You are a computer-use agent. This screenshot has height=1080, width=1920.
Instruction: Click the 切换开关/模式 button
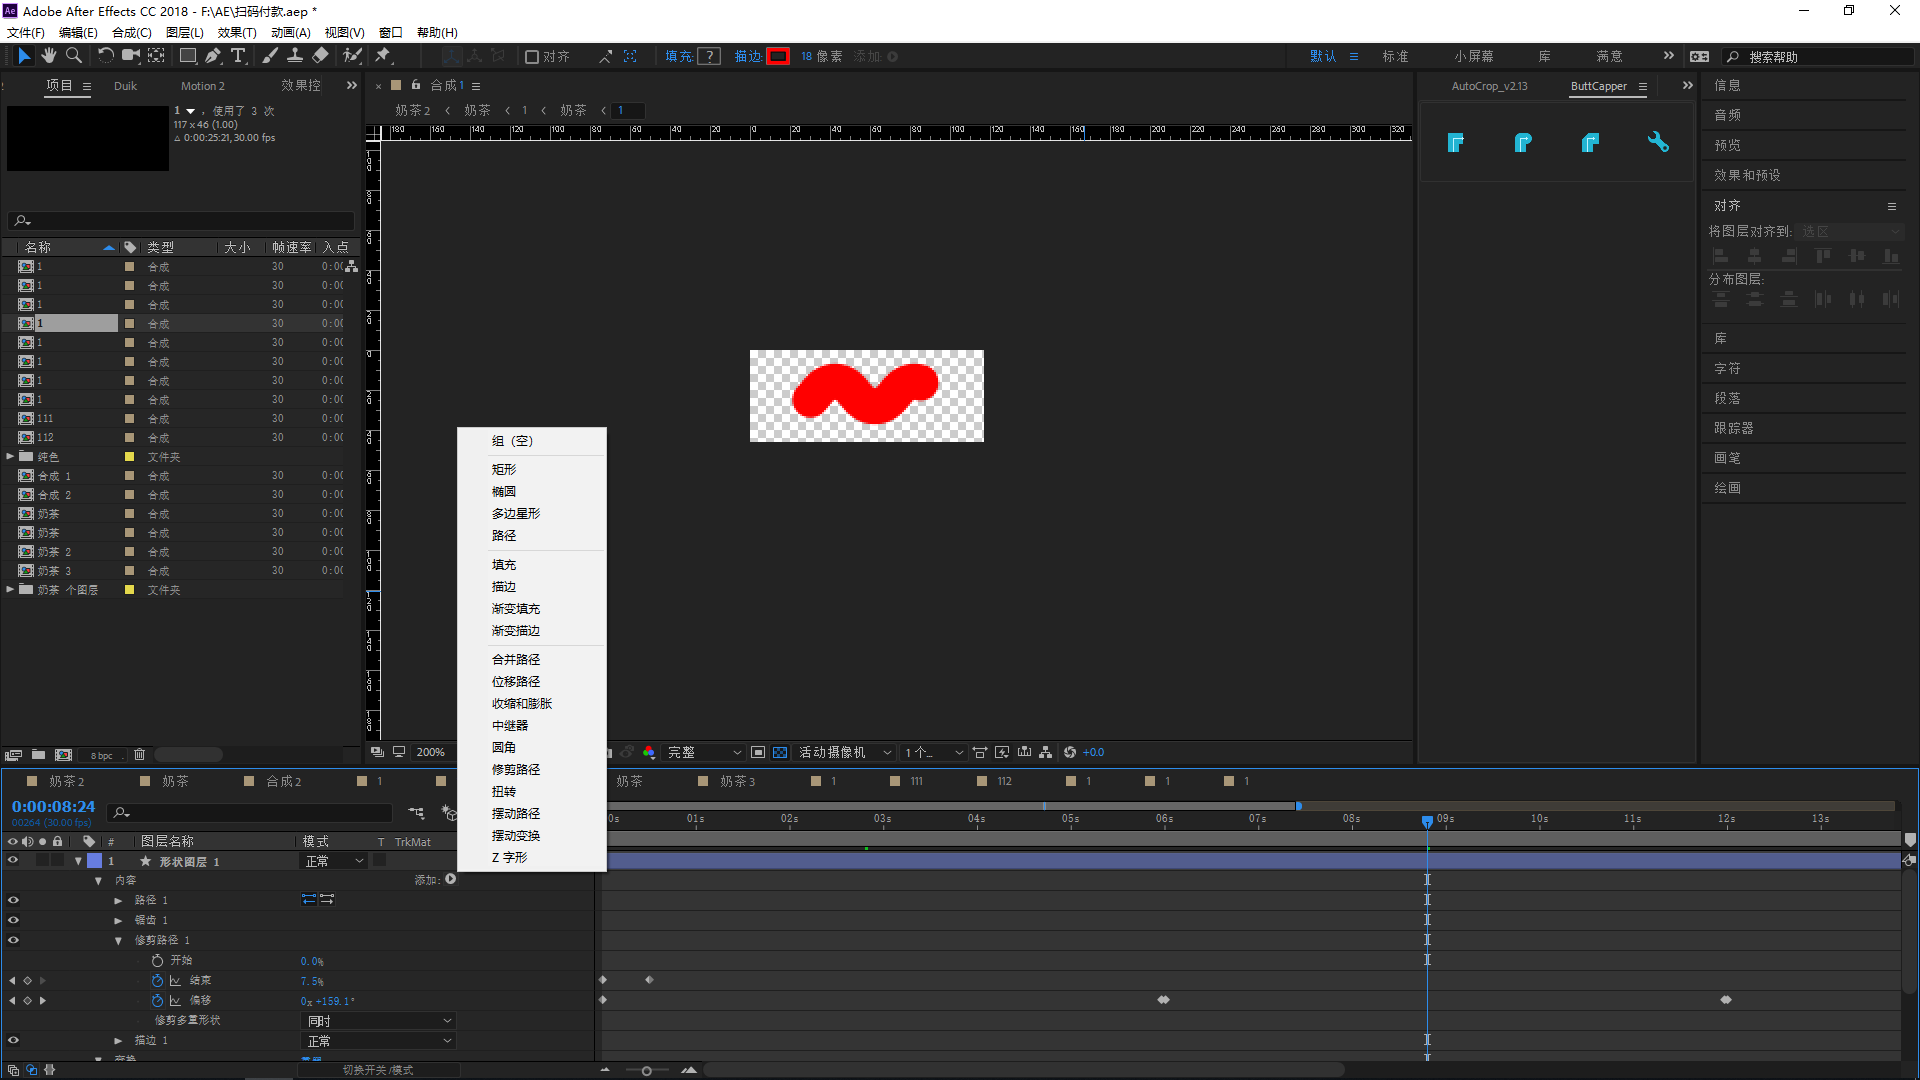pos(378,1069)
